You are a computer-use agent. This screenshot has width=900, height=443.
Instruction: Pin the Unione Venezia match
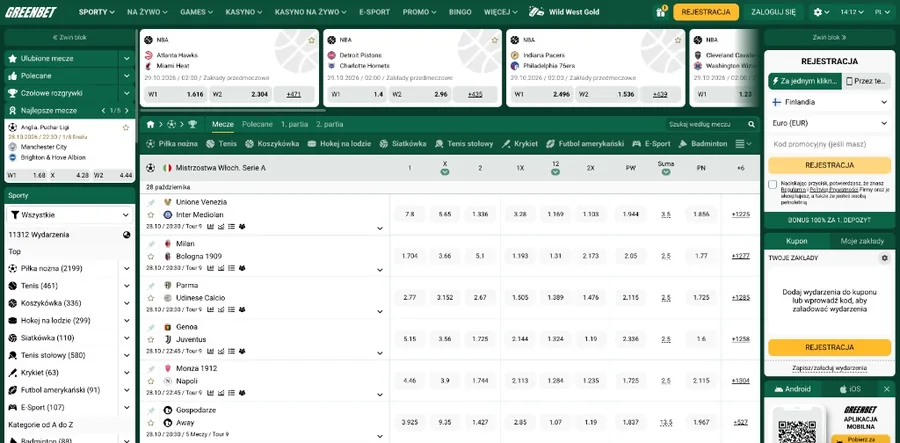(x=151, y=203)
